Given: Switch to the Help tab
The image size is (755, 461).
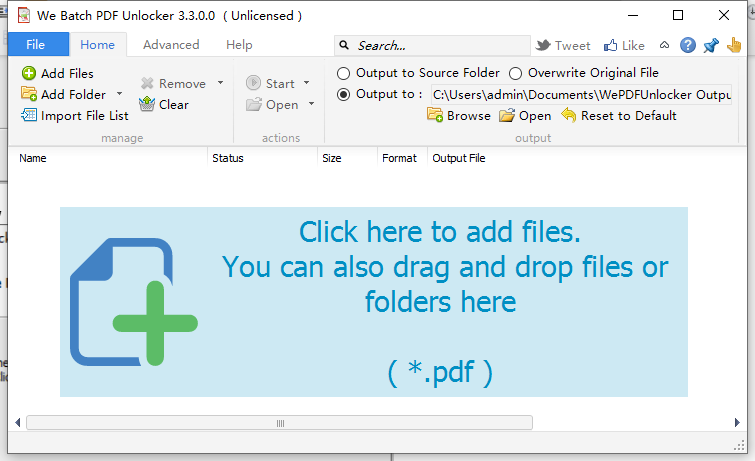Looking at the screenshot, I should (x=239, y=45).
